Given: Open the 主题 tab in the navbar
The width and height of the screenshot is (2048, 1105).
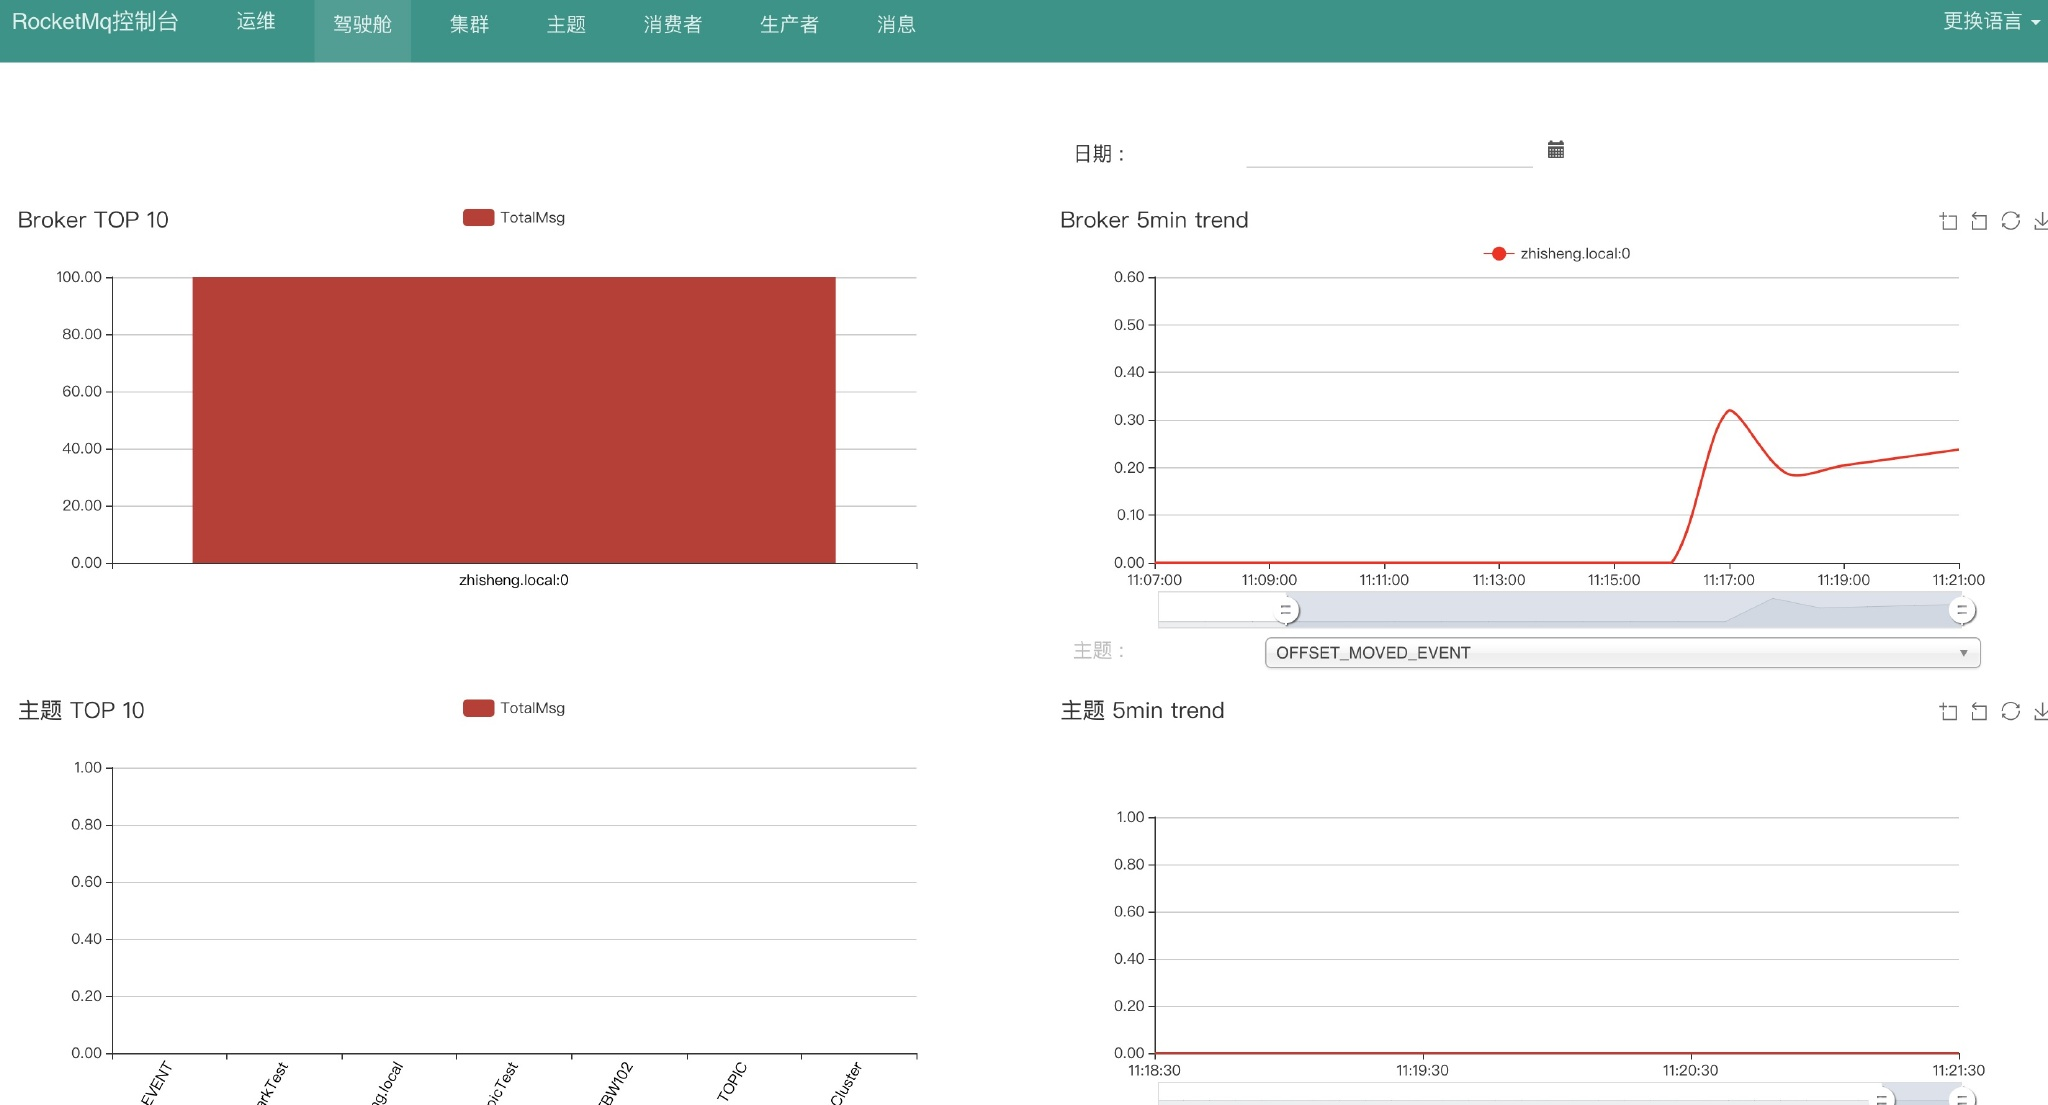Looking at the screenshot, I should tap(566, 24).
